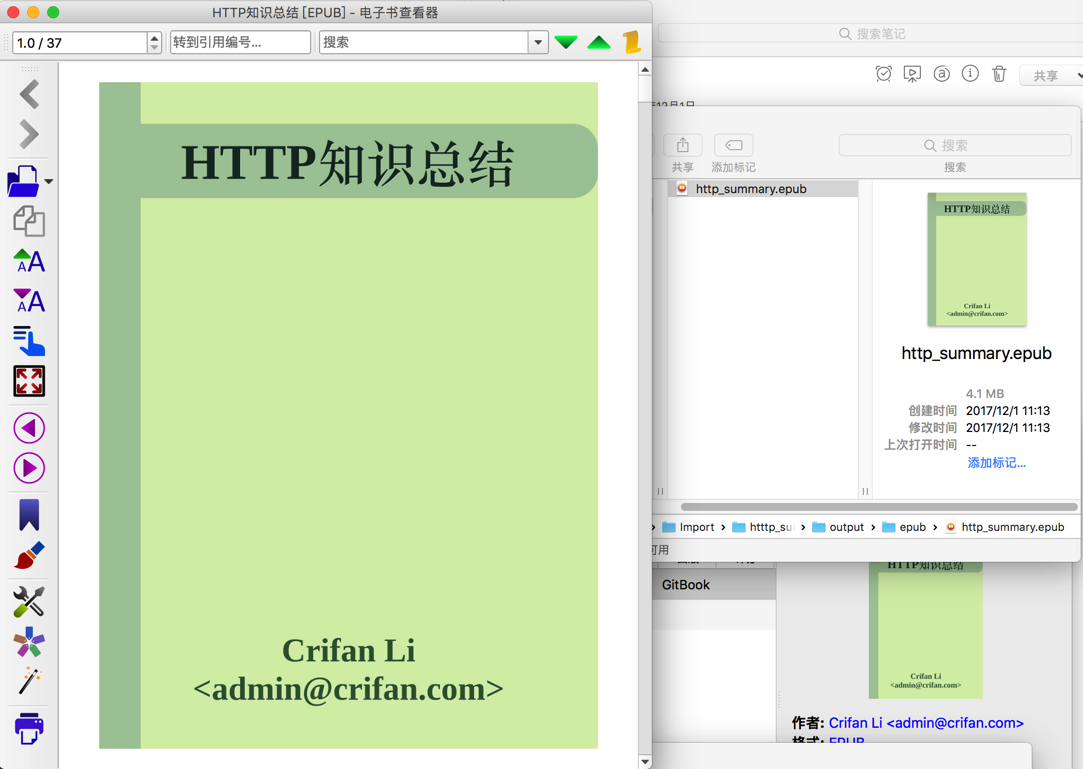The height and width of the screenshot is (769, 1083).
Task: Print the ebook
Action: [x=29, y=728]
